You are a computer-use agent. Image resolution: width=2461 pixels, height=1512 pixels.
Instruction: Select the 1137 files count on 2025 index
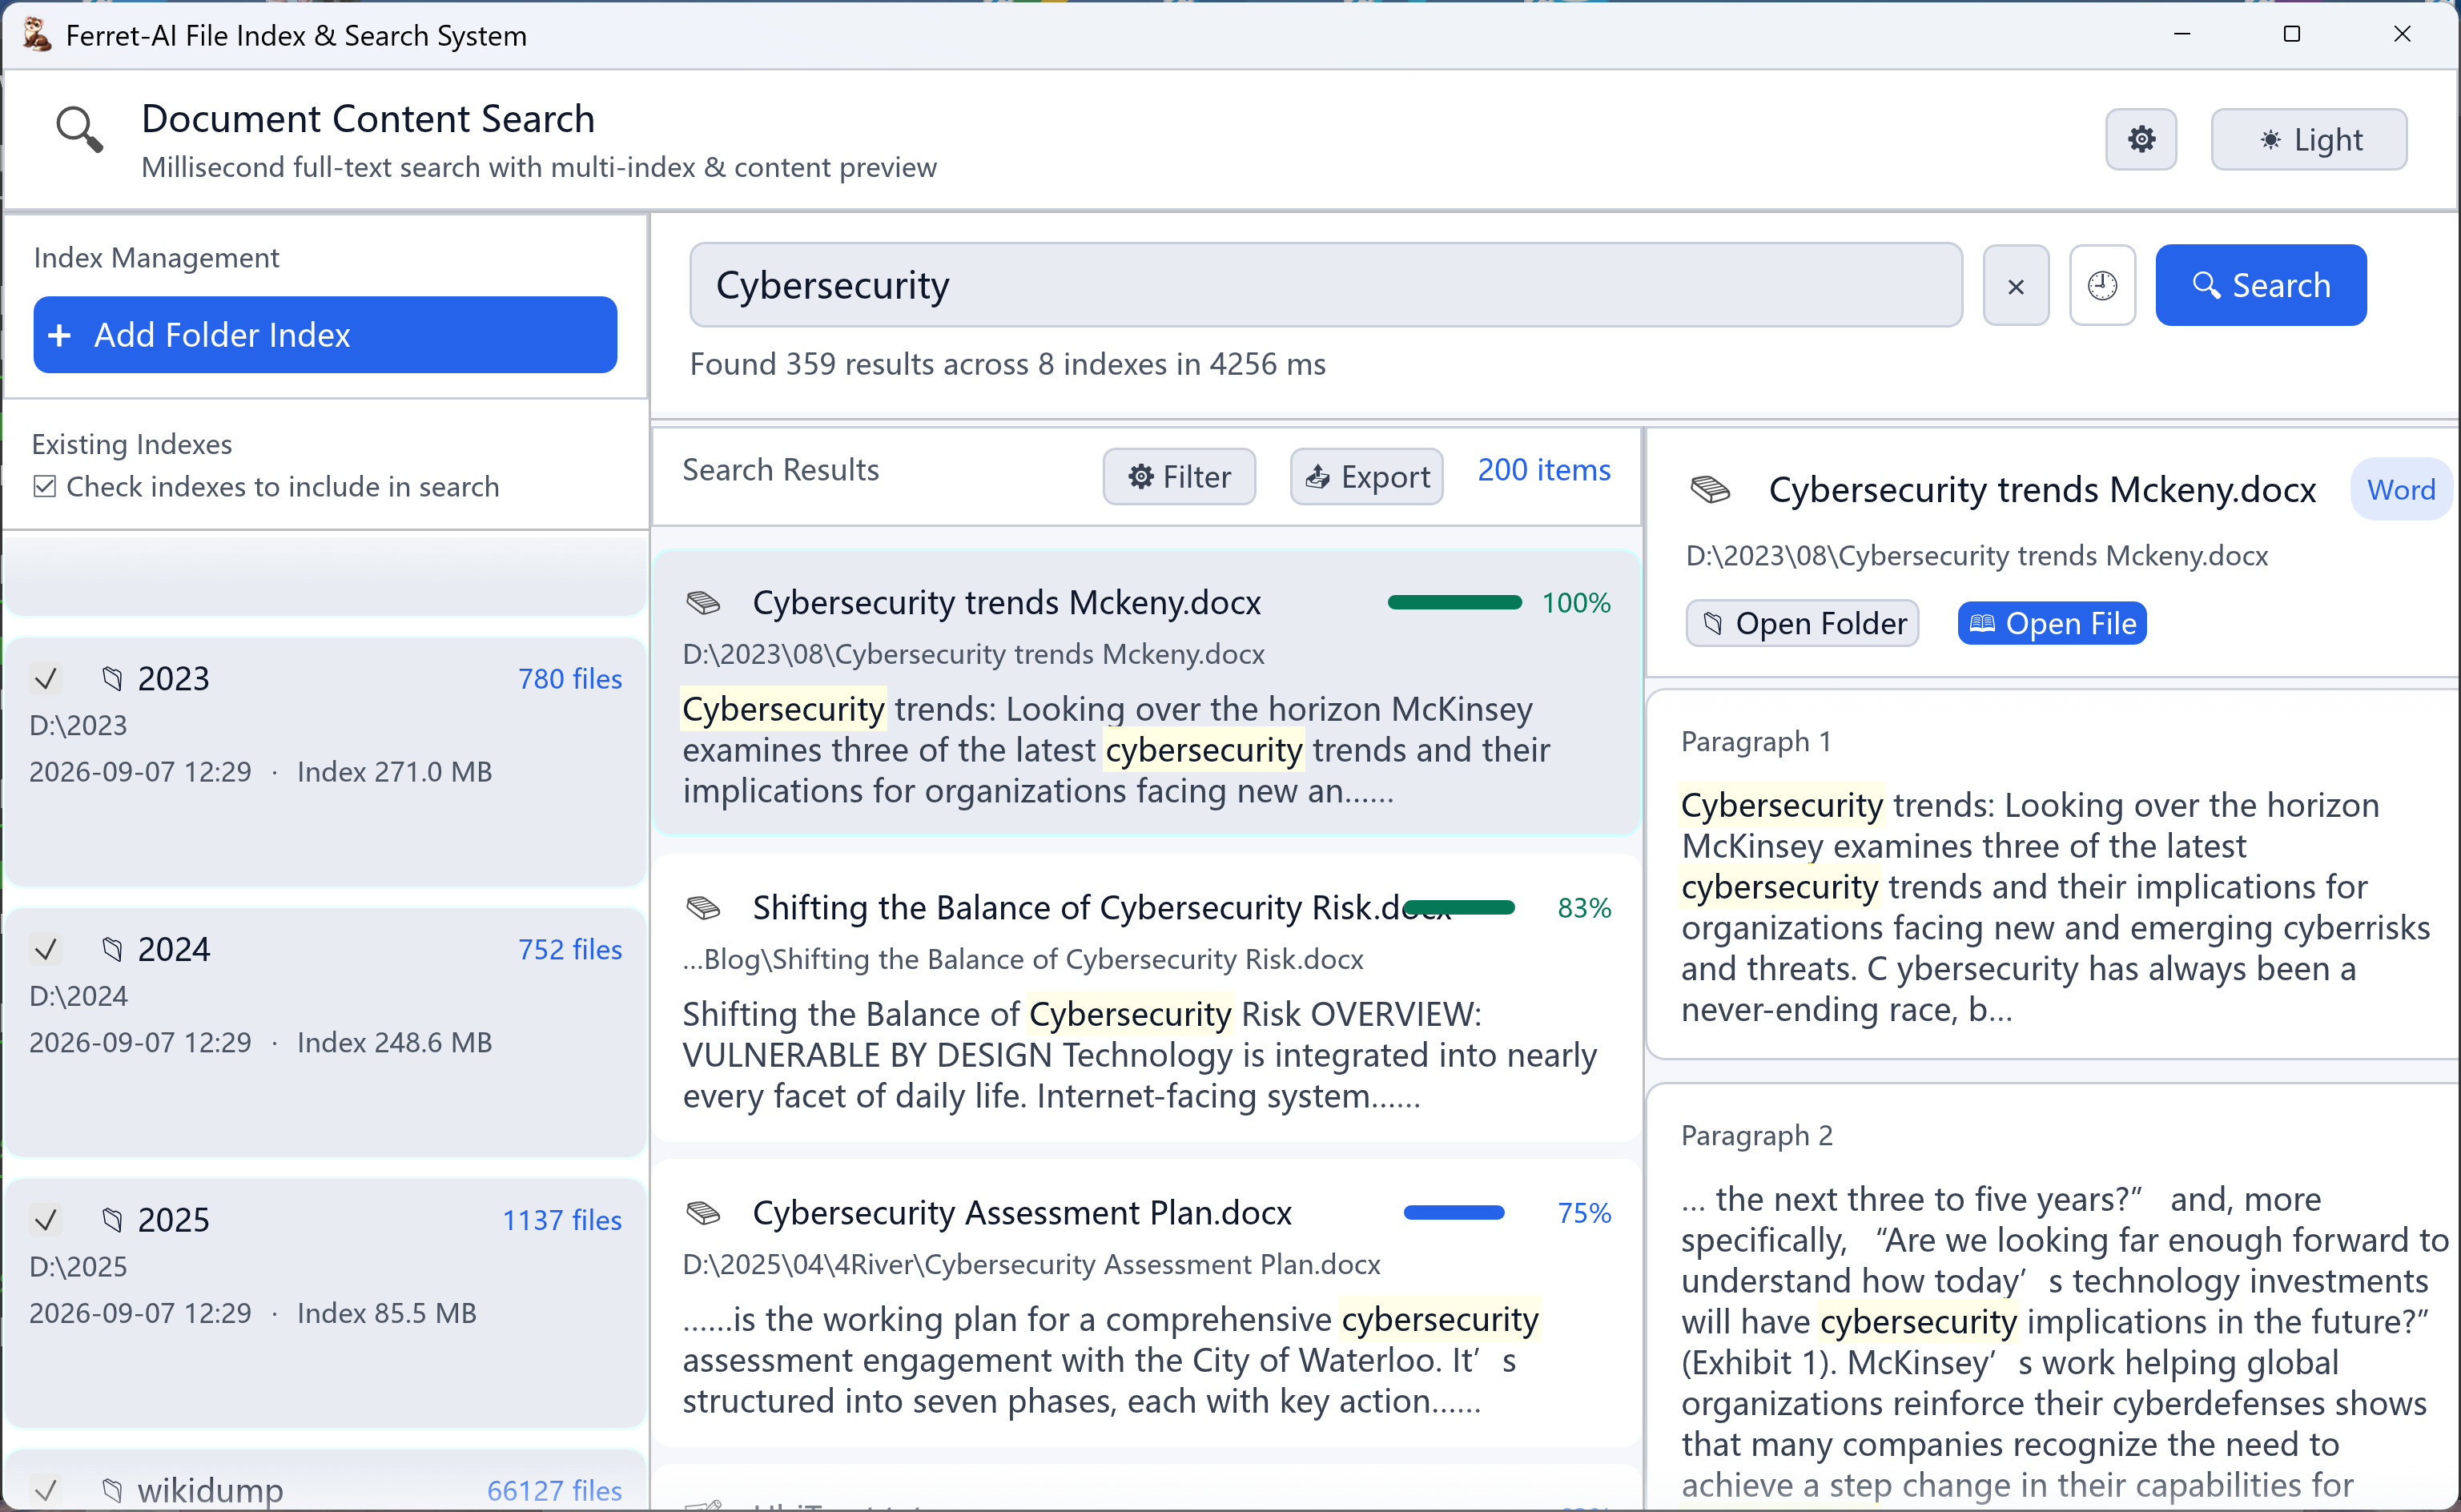562,1220
